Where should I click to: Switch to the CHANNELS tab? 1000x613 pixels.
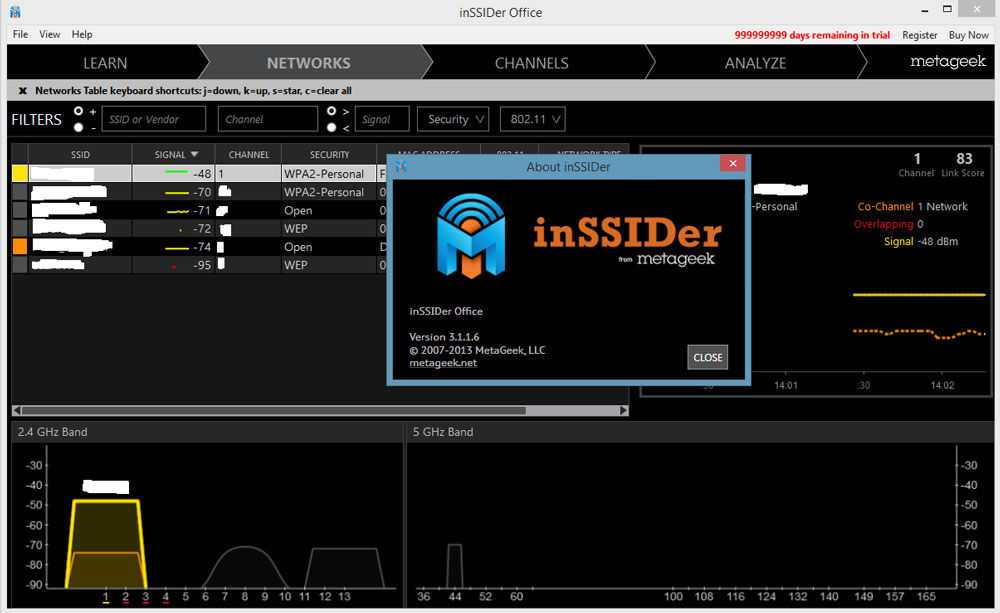tap(531, 63)
